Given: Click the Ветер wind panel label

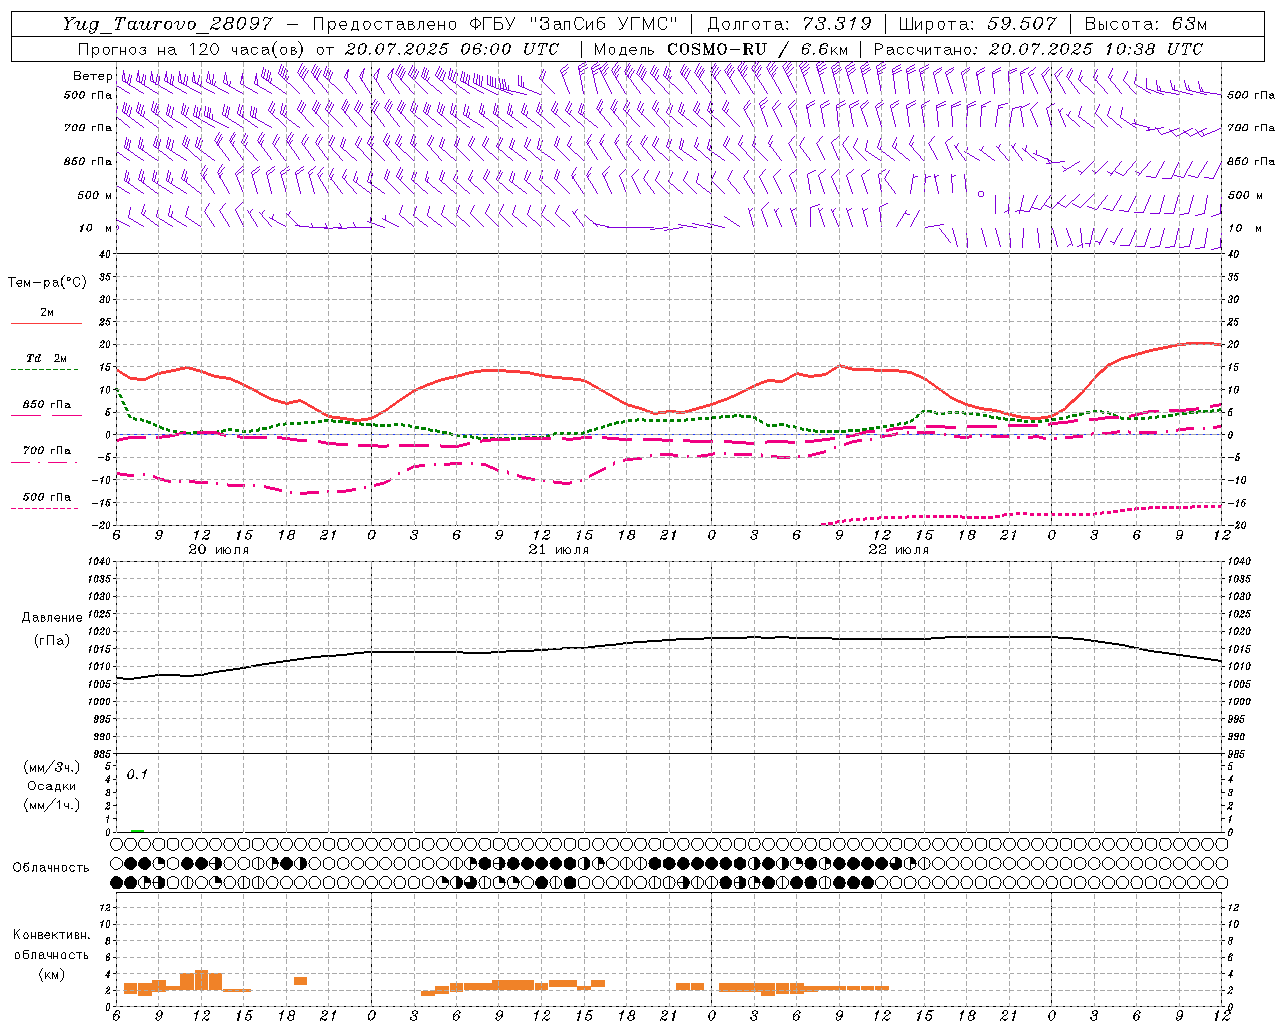Looking at the screenshot, I should (x=92, y=76).
